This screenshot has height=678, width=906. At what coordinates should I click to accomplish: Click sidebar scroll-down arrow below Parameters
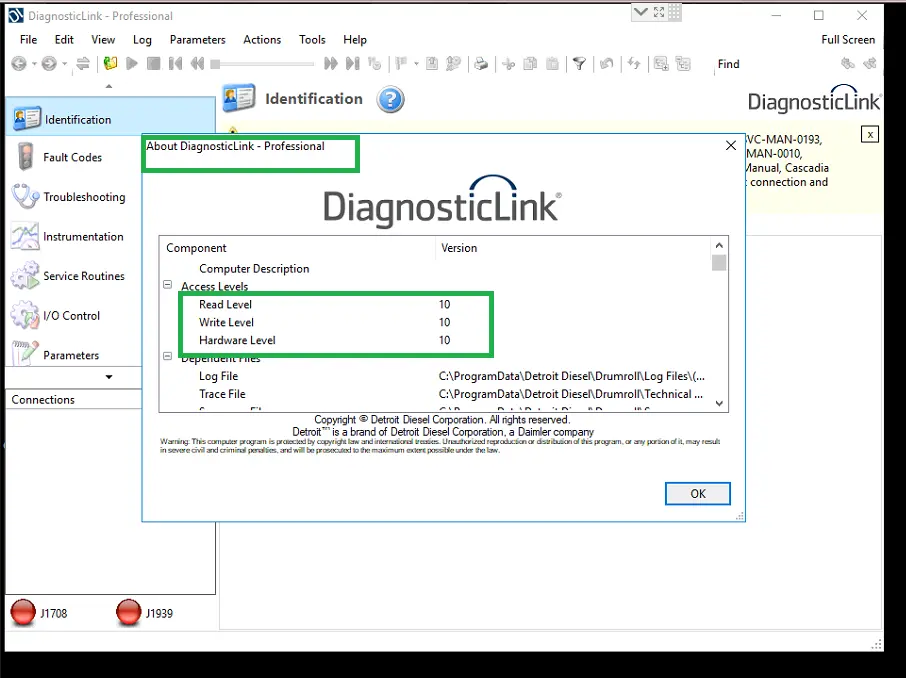(x=109, y=377)
